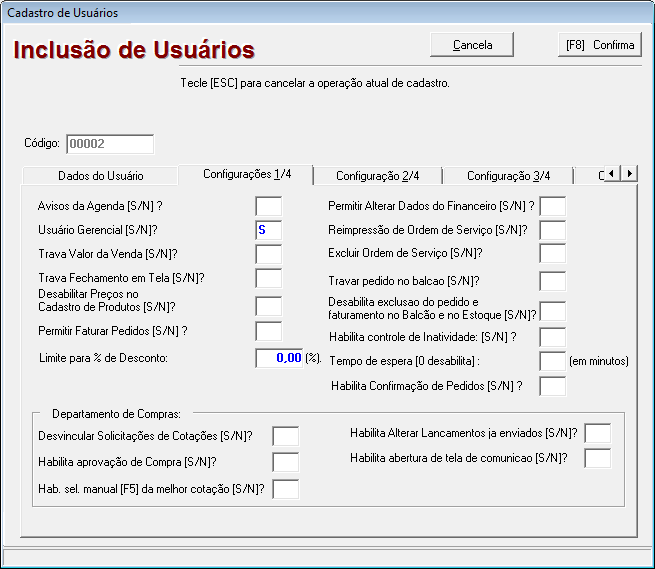Screen dimensions: 655x569
Task: Click Desvincular Solicitações de Cotações field
Action: pos(285,436)
